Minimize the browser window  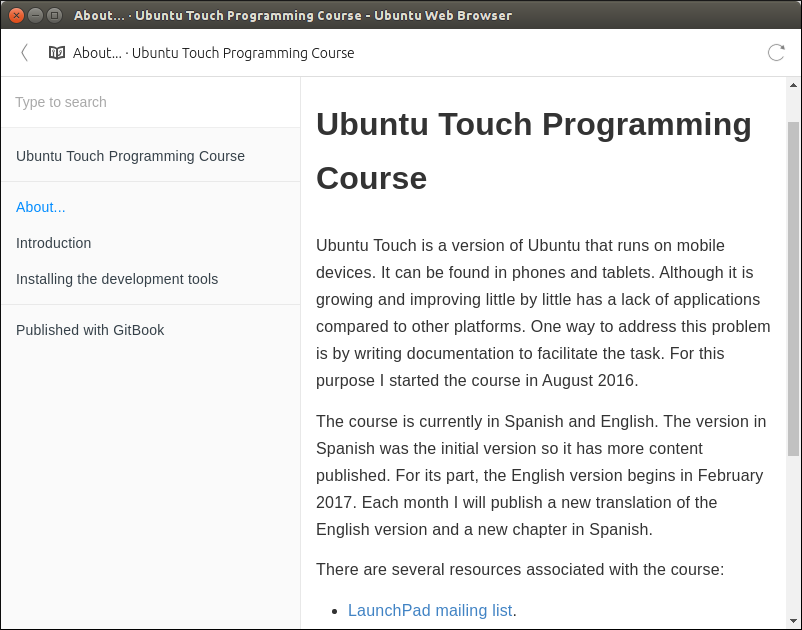(x=35, y=15)
